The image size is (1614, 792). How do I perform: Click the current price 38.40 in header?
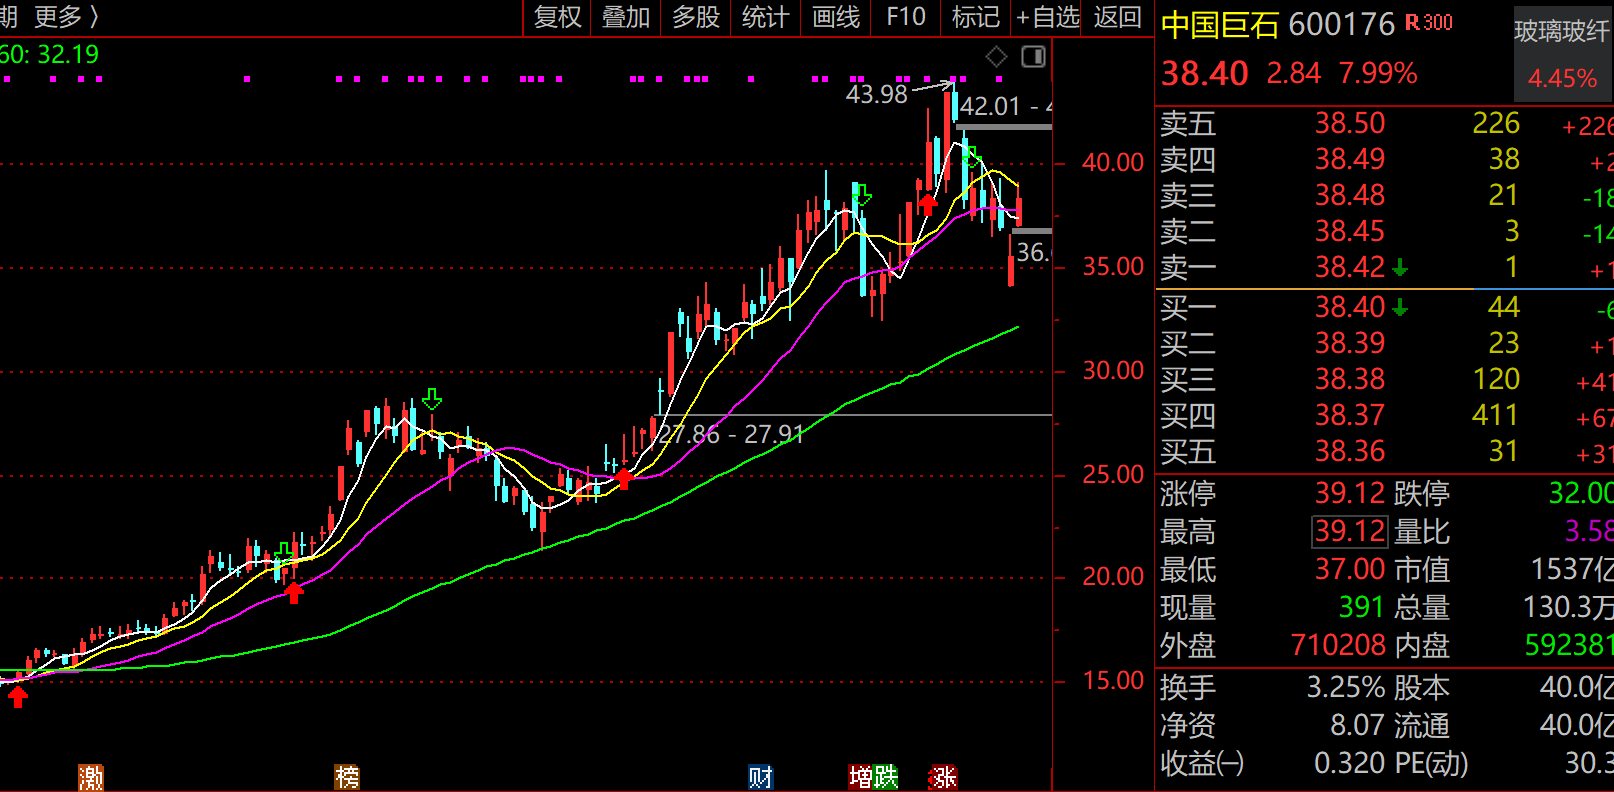point(1205,73)
